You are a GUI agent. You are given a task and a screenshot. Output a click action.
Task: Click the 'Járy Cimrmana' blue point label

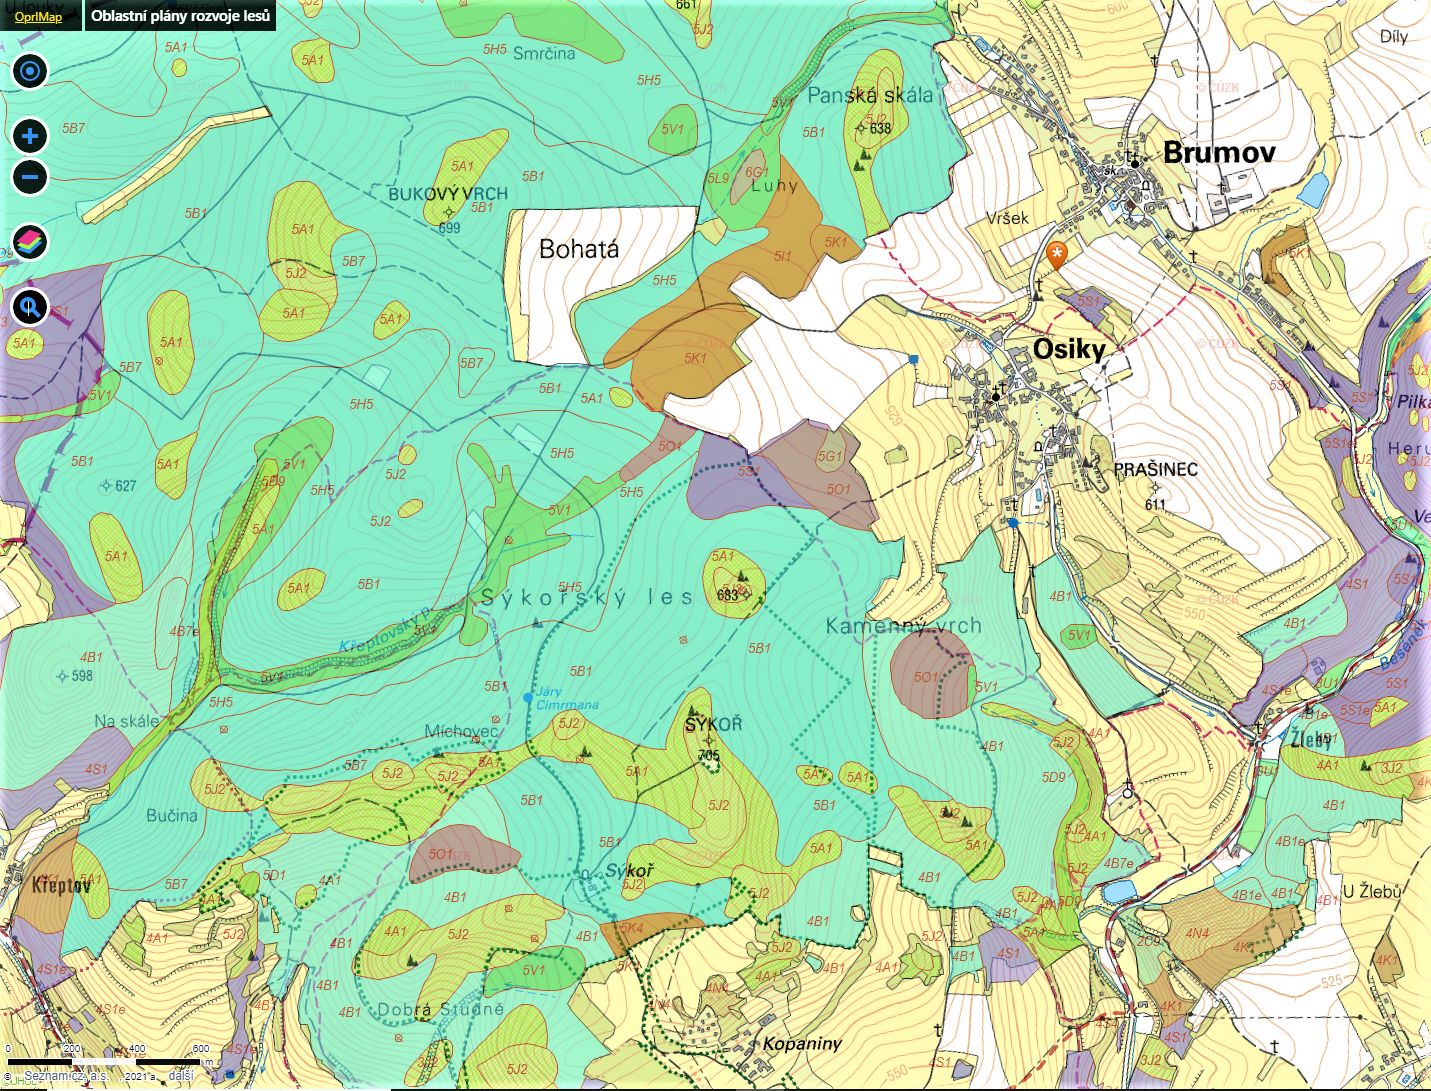click(566, 698)
